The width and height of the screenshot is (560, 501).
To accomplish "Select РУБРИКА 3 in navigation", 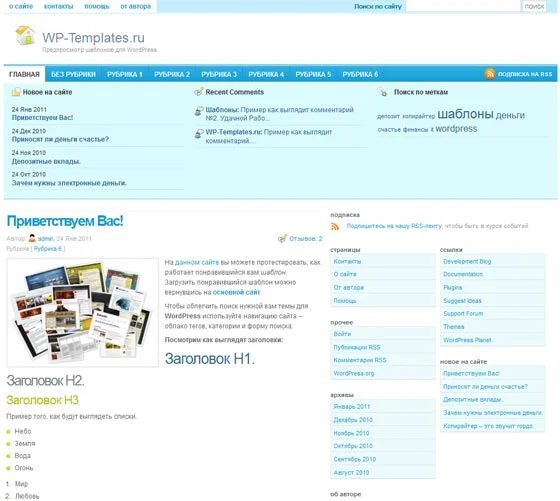I will click(x=219, y=74).
